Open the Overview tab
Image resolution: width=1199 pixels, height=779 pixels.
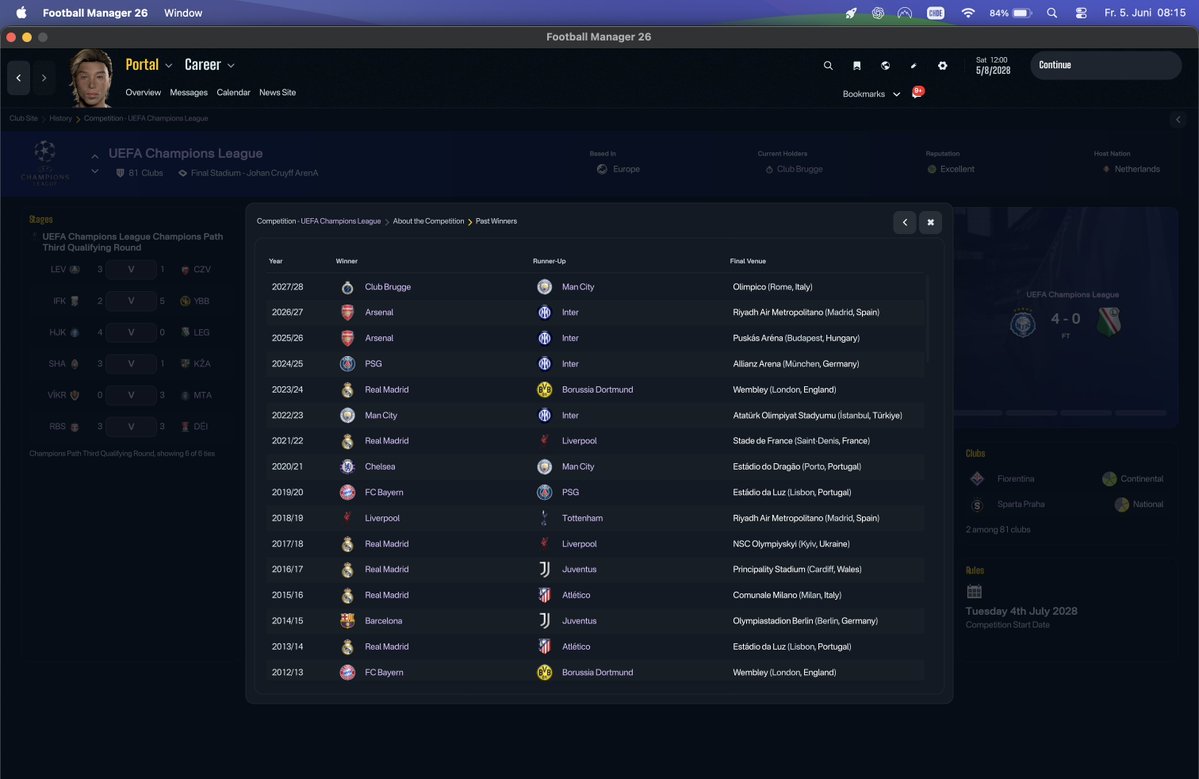[143, 93]
